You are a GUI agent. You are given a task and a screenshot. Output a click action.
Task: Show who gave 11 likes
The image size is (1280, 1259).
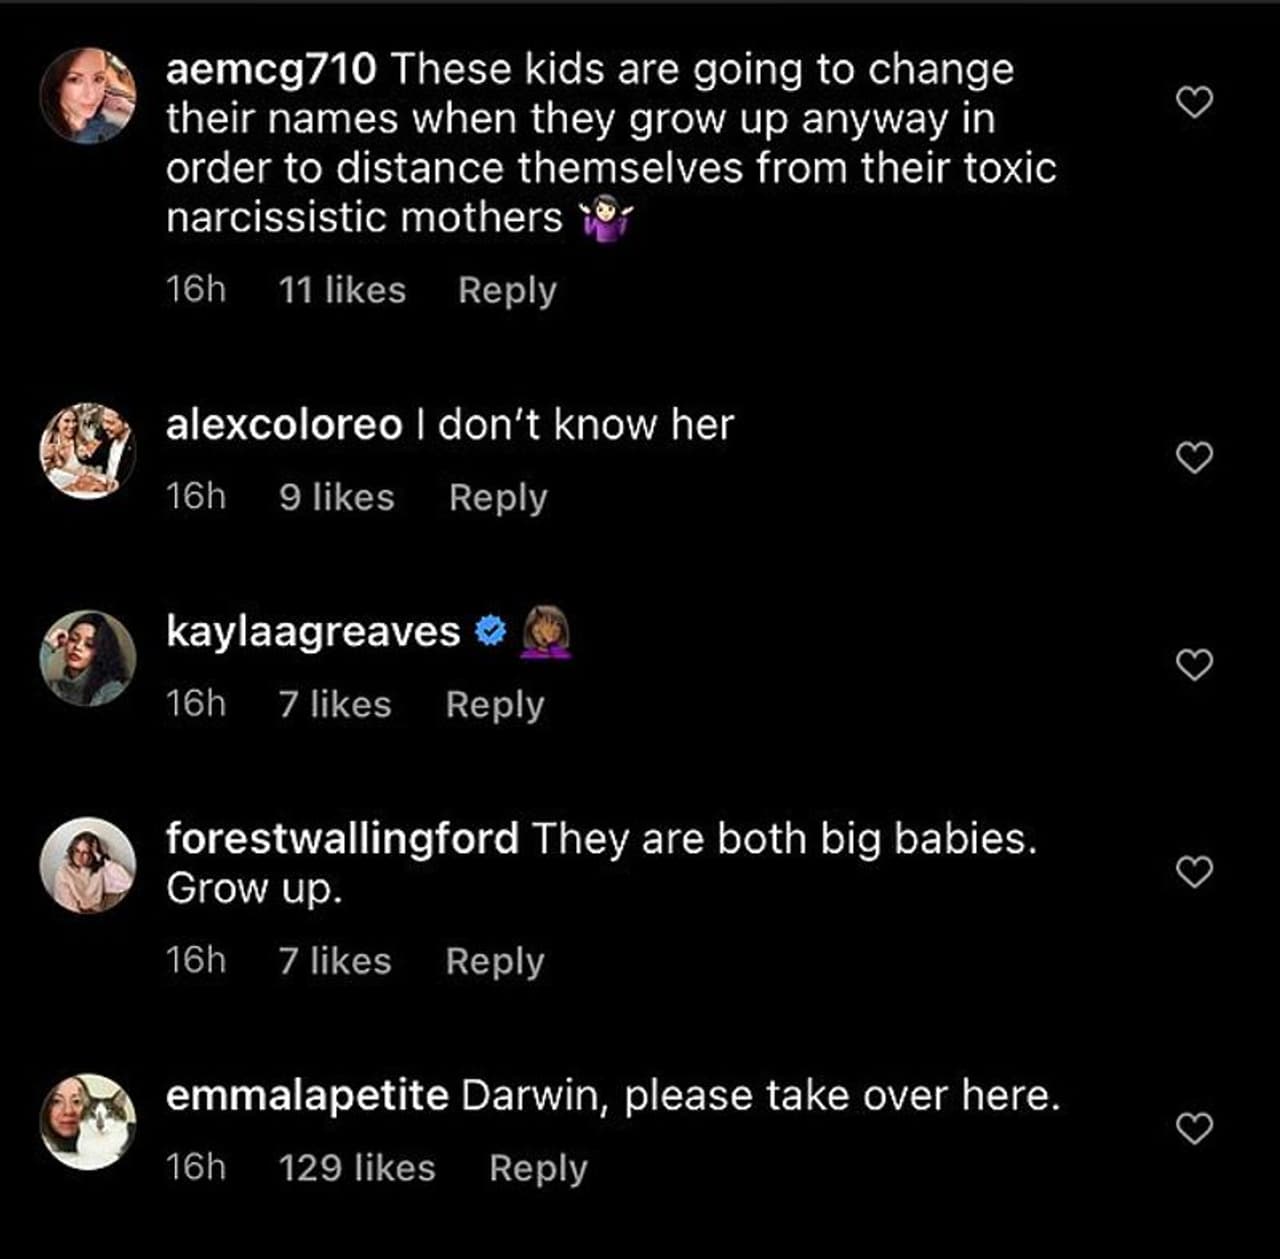342,290
